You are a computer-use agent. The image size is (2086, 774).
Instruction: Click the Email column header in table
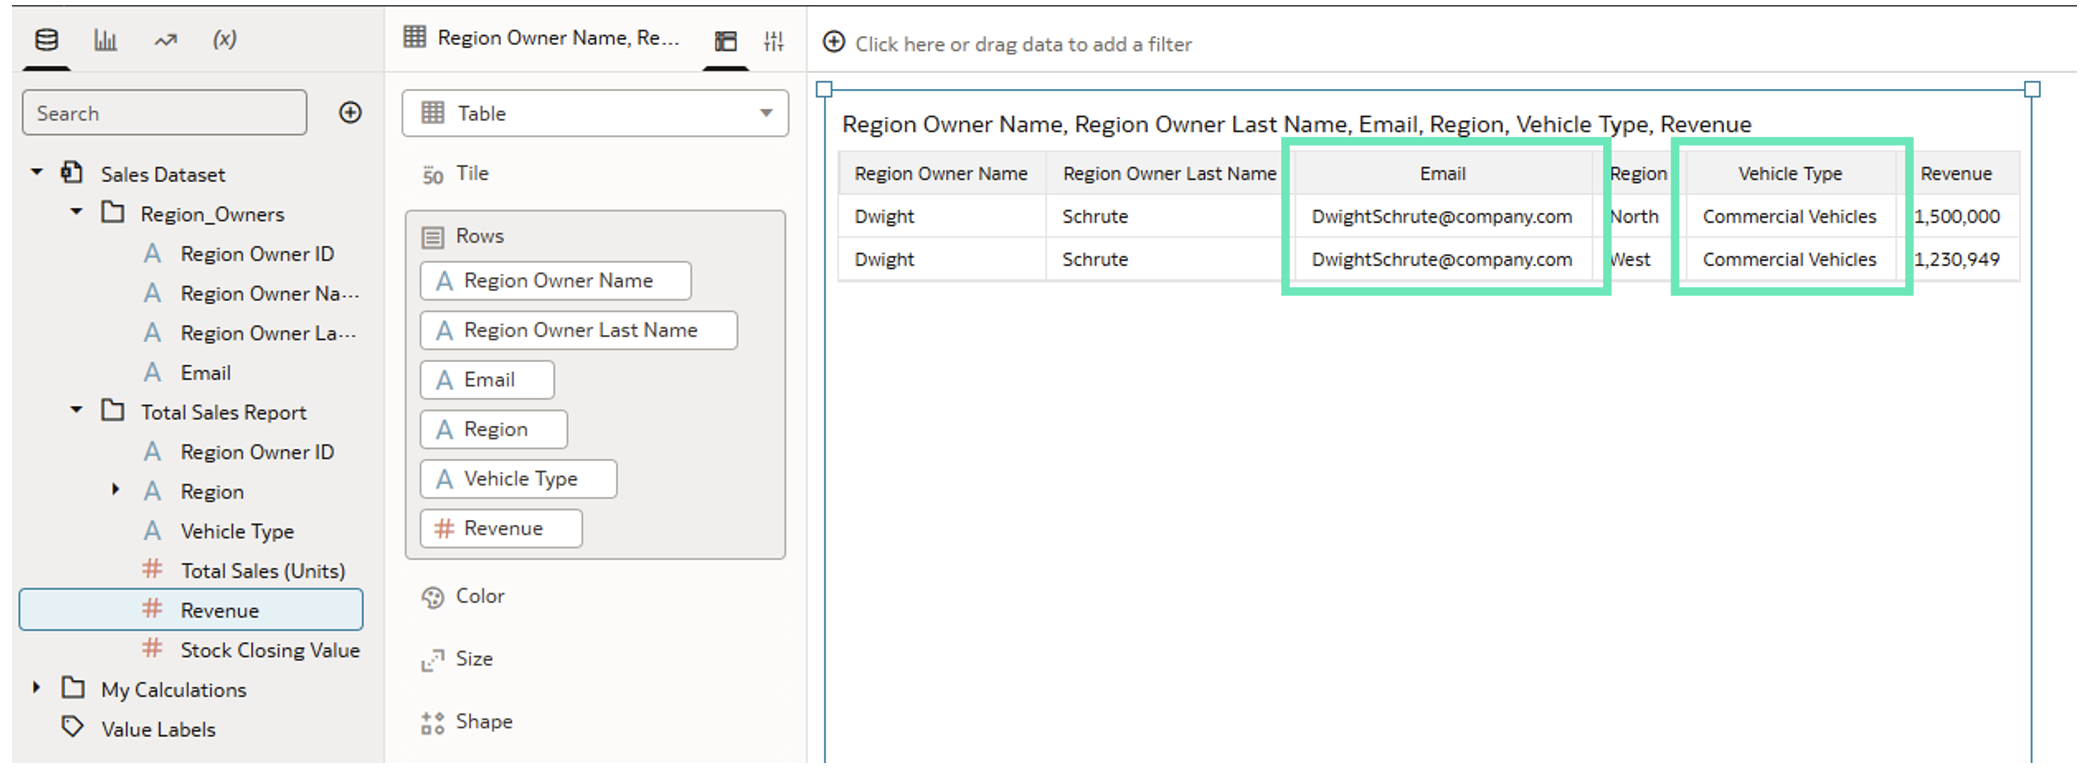[1441, 174]
